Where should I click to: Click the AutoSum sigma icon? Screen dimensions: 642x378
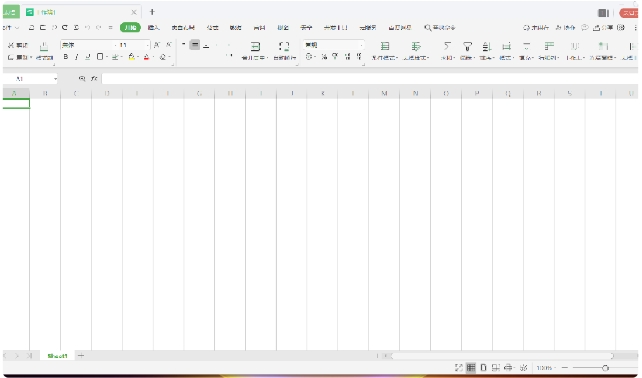pyautogui.click(x=447, y=46)
